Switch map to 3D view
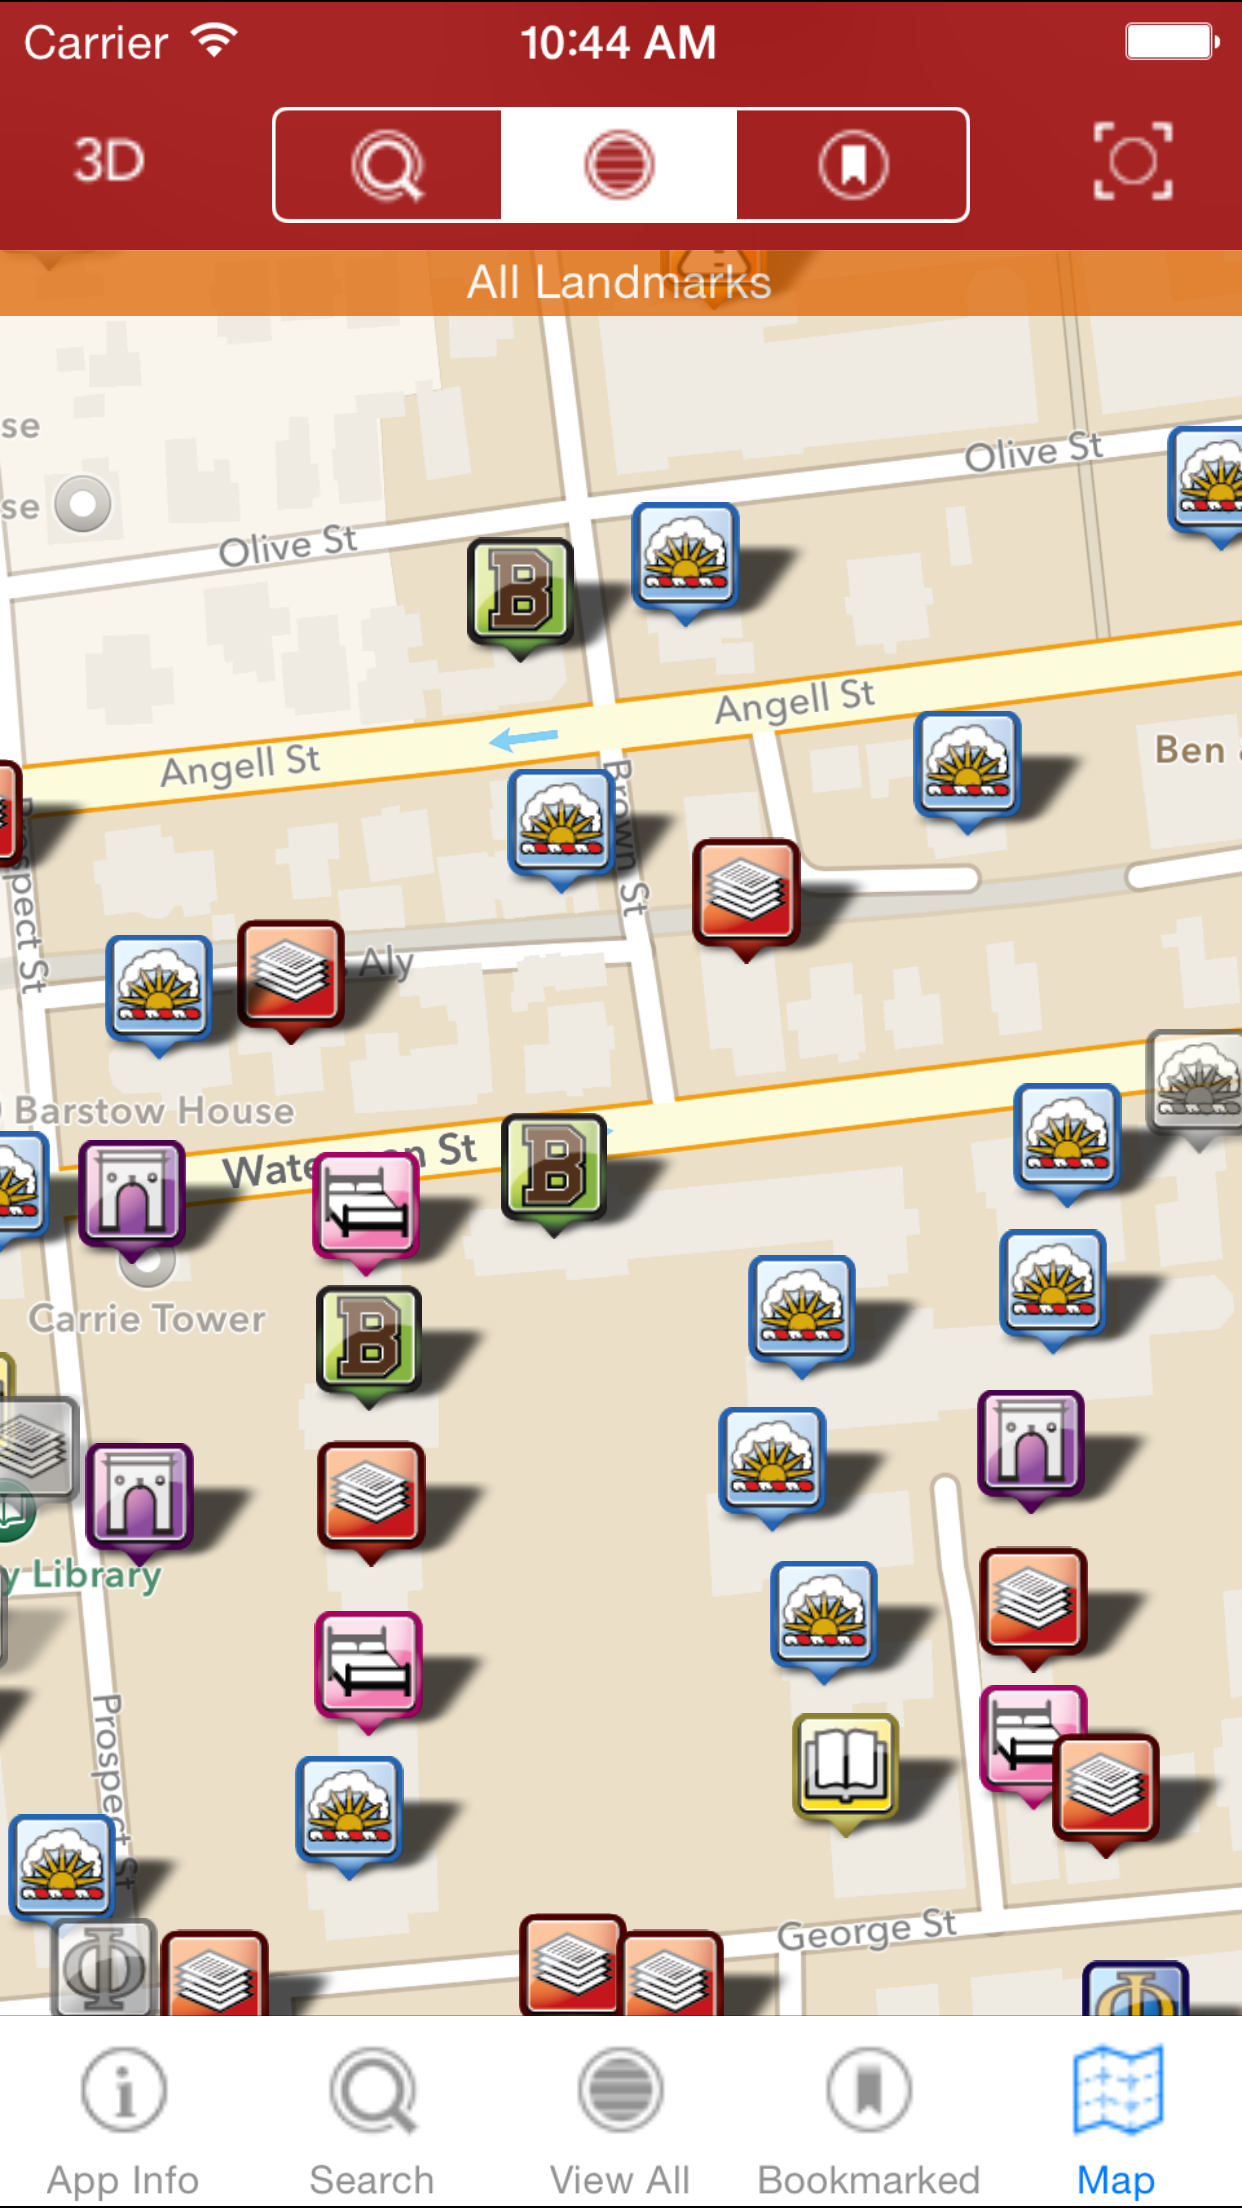Viewport: 1242px width, 2208px height. click(108, 162)
